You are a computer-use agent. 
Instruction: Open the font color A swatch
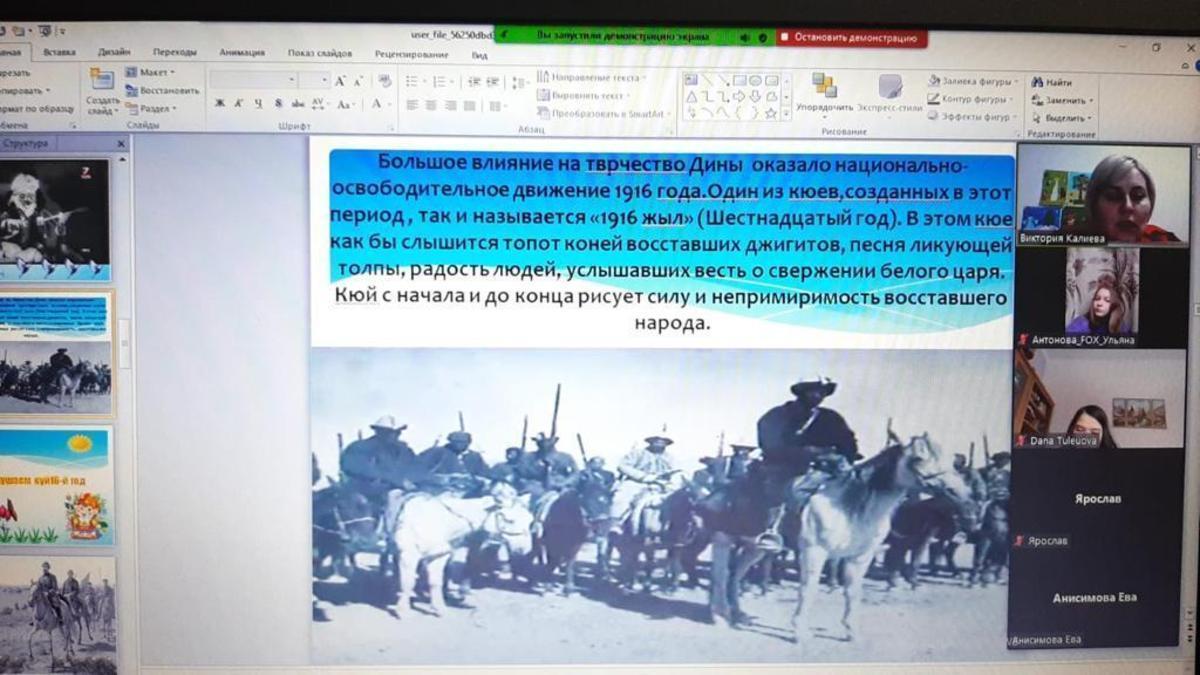click(377, 104)
